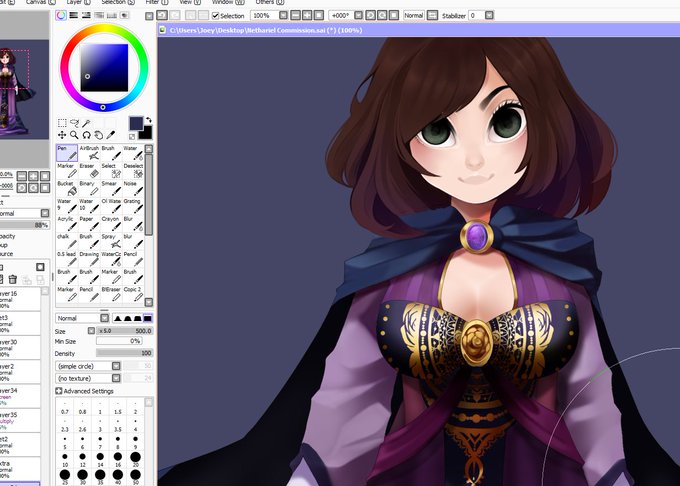Select the Pen tool
The width and height of the screenshot is (680, 486).
click(x=67, y=153)
